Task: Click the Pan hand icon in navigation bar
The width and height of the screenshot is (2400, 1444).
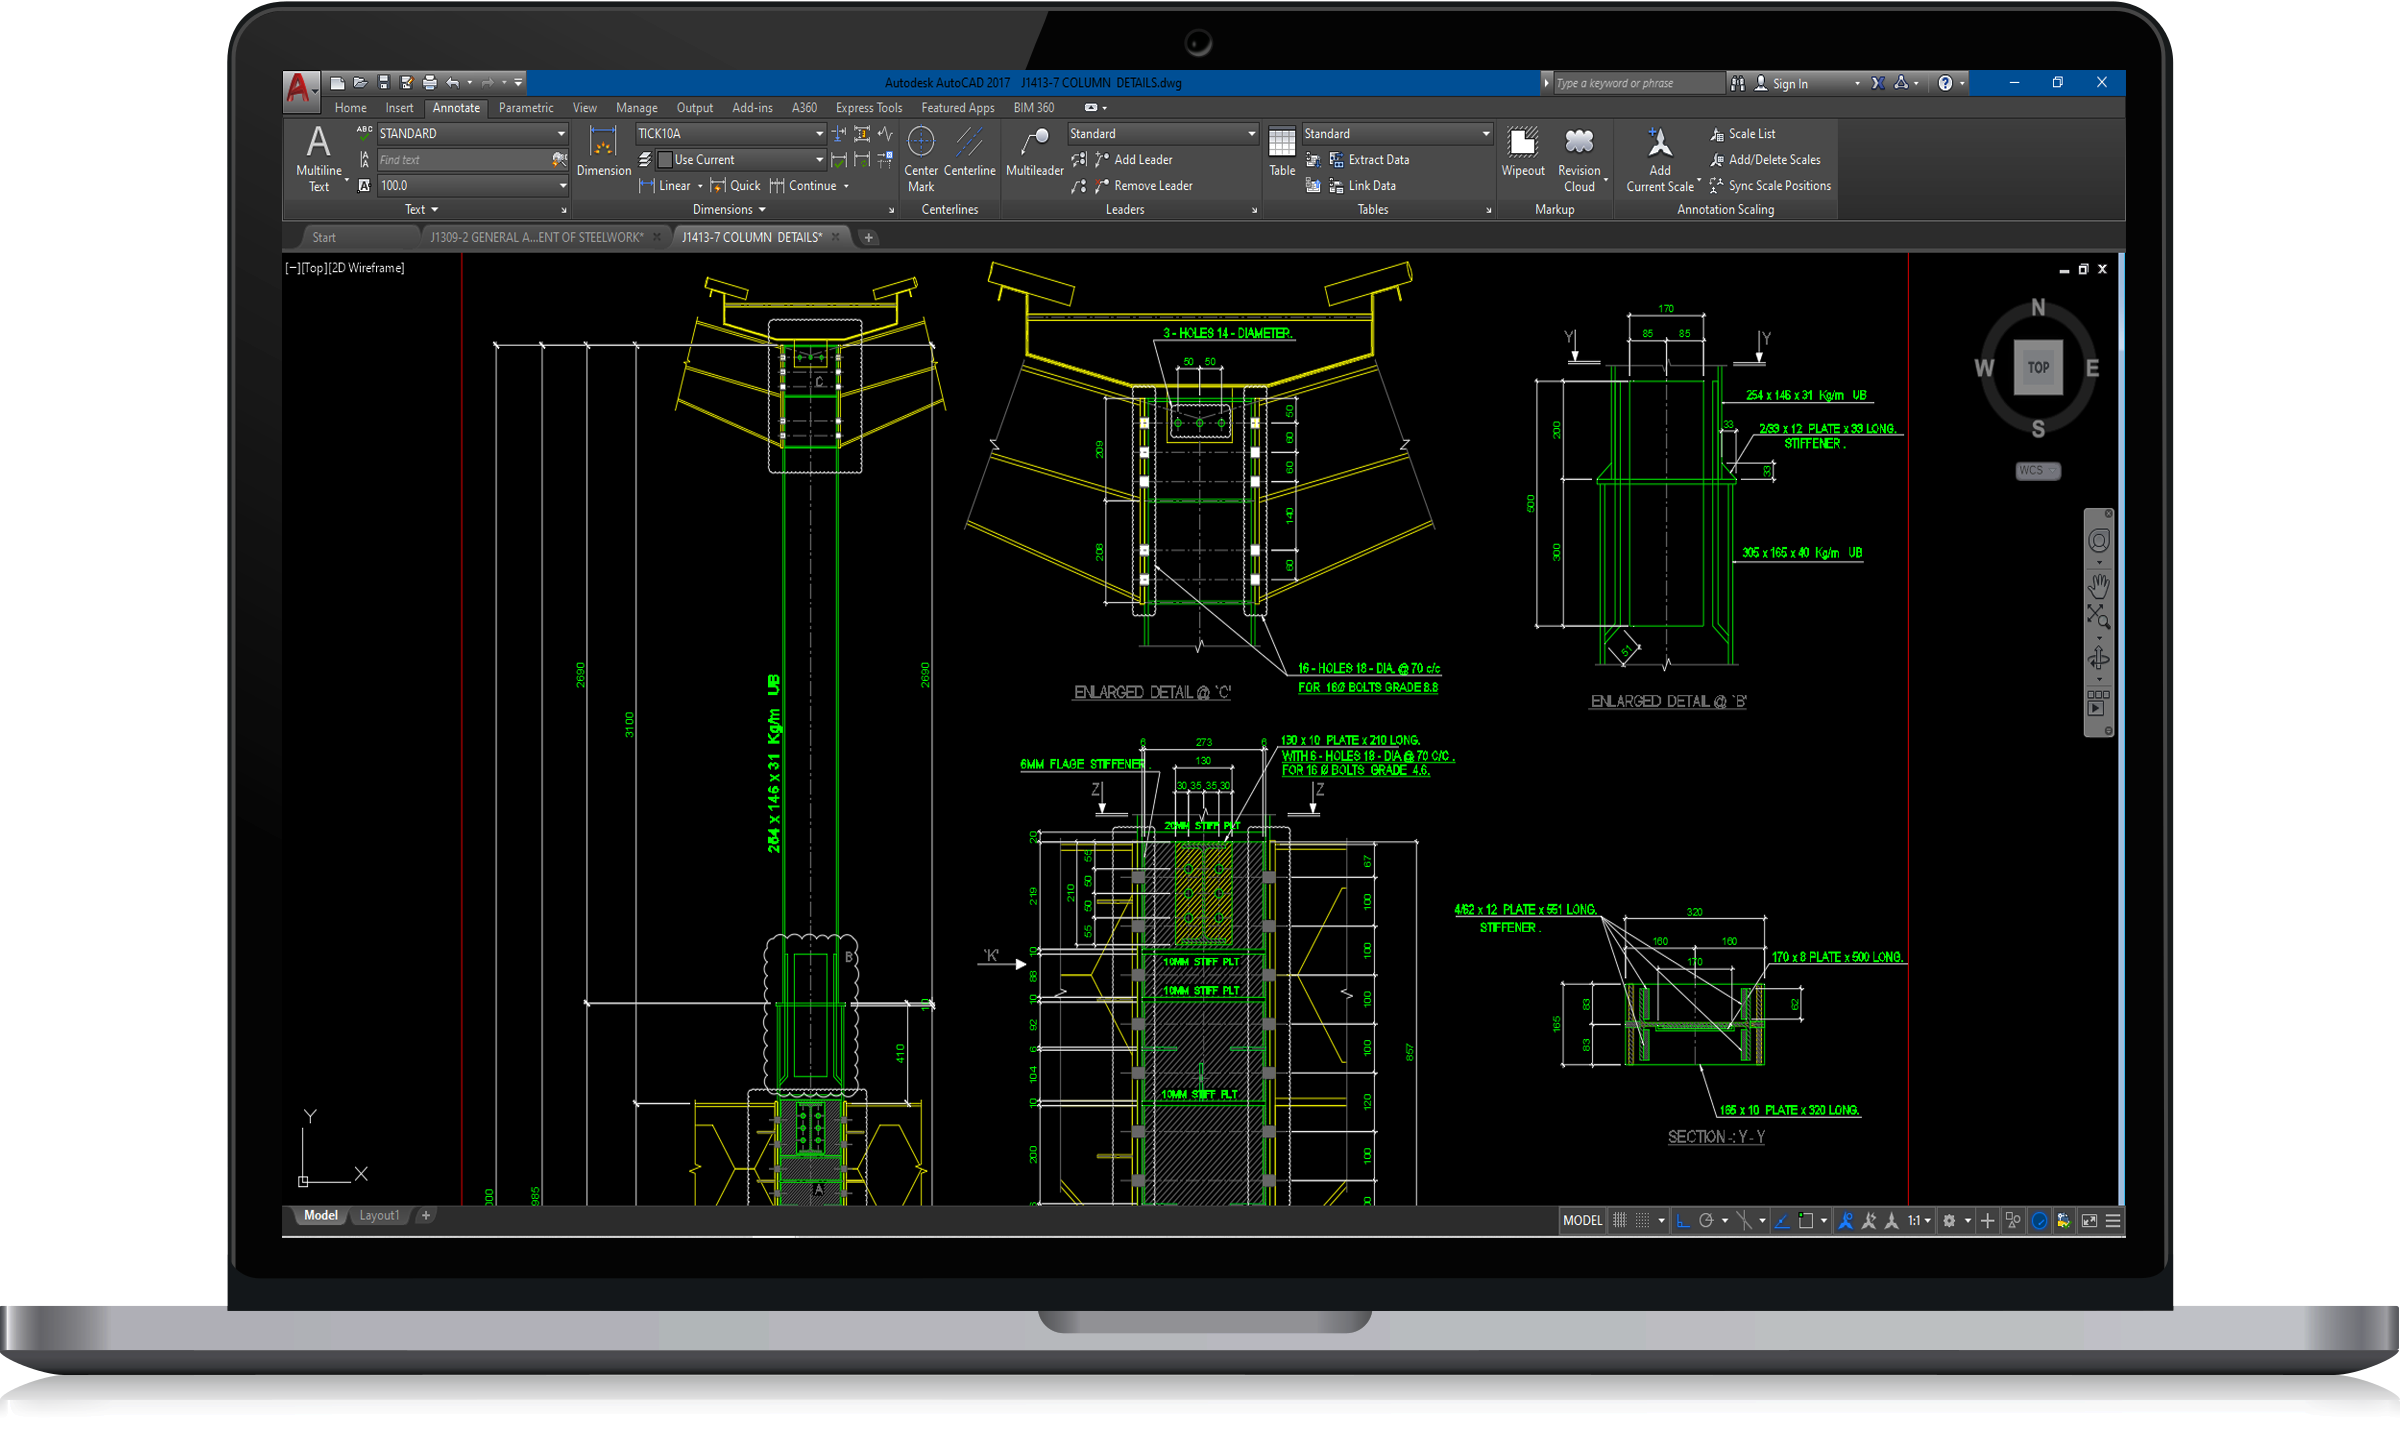Action: point(2099,584)
